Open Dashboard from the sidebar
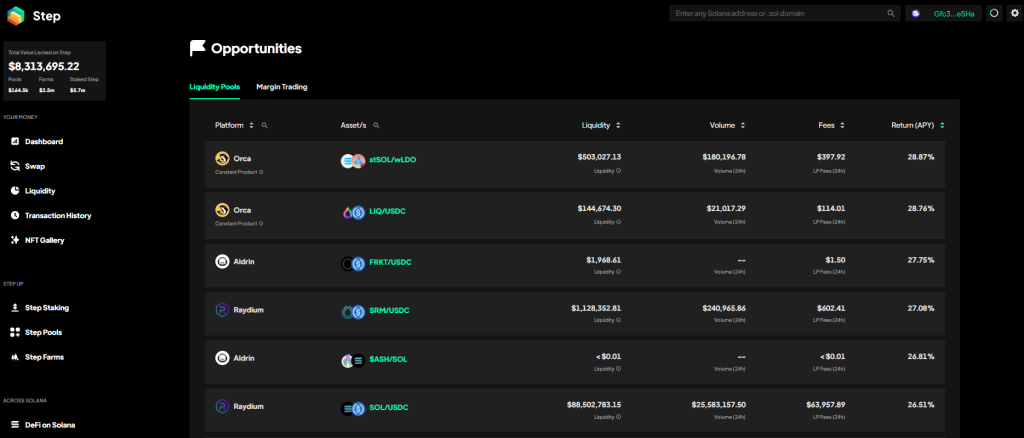1024x438 pixels. click(x=37, y=142)
